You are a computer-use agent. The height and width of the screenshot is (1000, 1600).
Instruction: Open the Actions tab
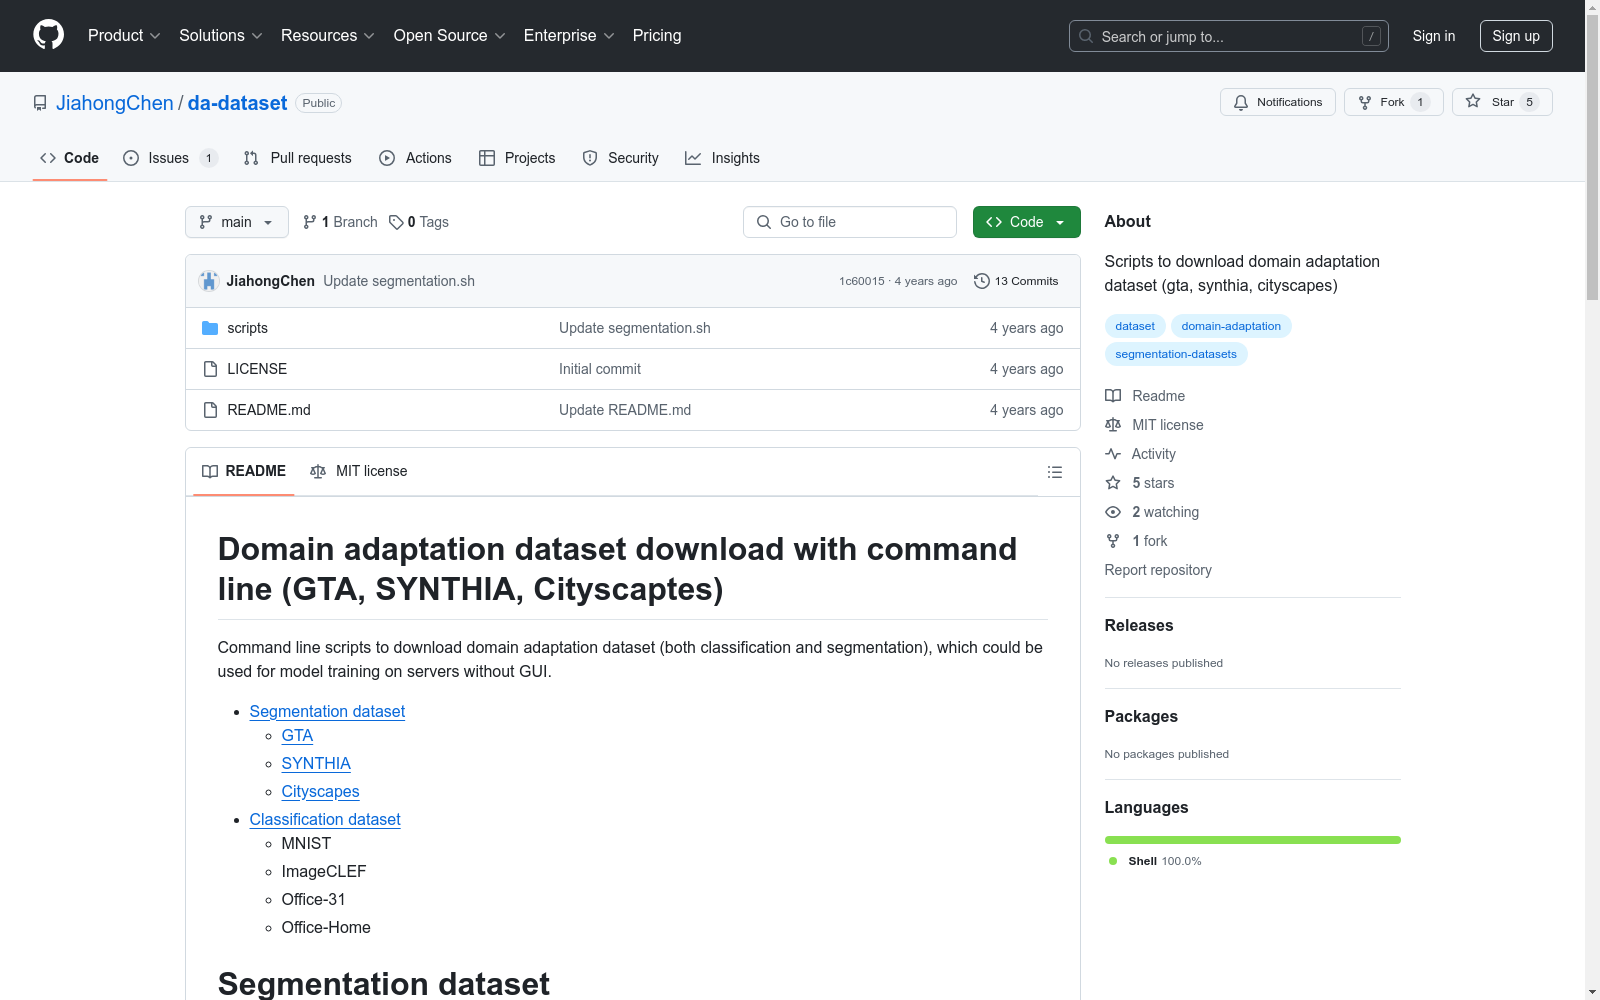[415, 158]
